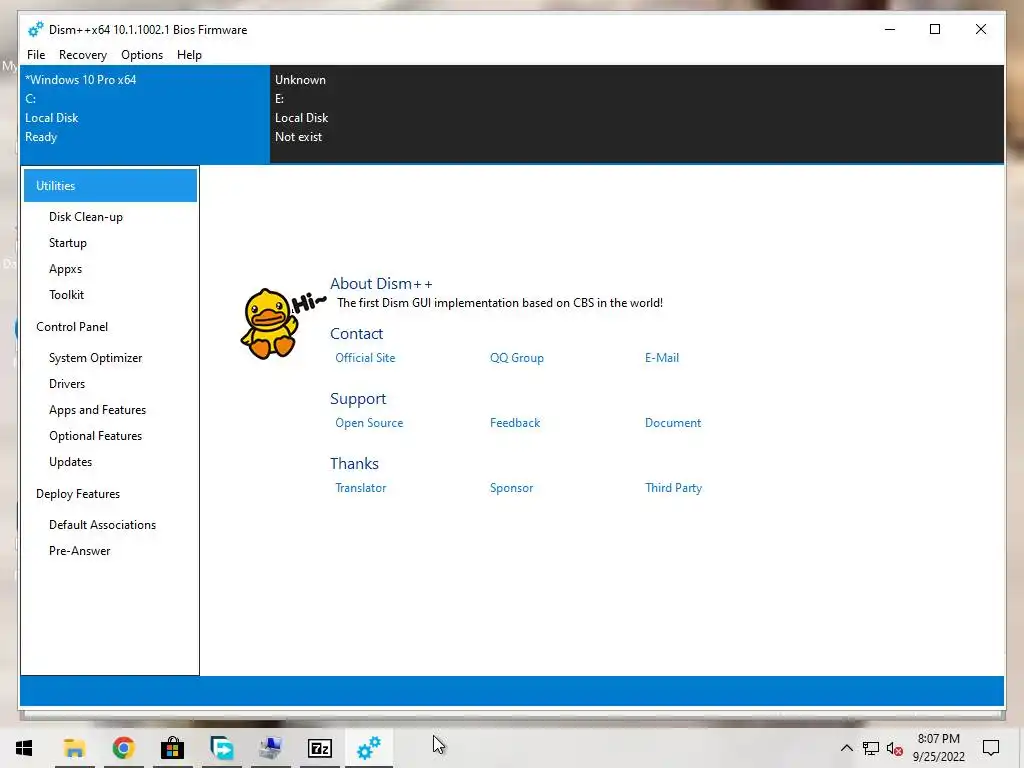Minimize the Dism++ window

pyautogui.click(x=889, y=29)
